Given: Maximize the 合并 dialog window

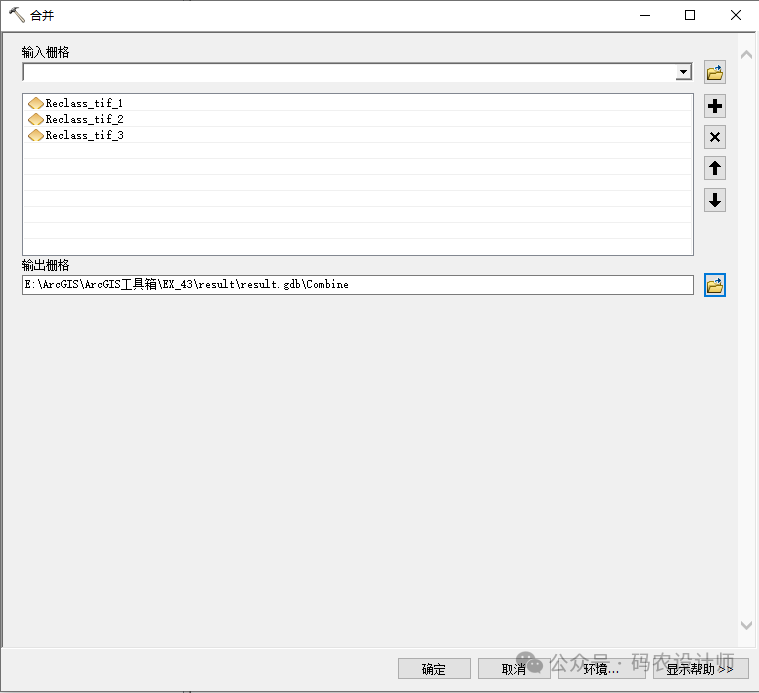Looking at the screenshot, I should 690,15.
